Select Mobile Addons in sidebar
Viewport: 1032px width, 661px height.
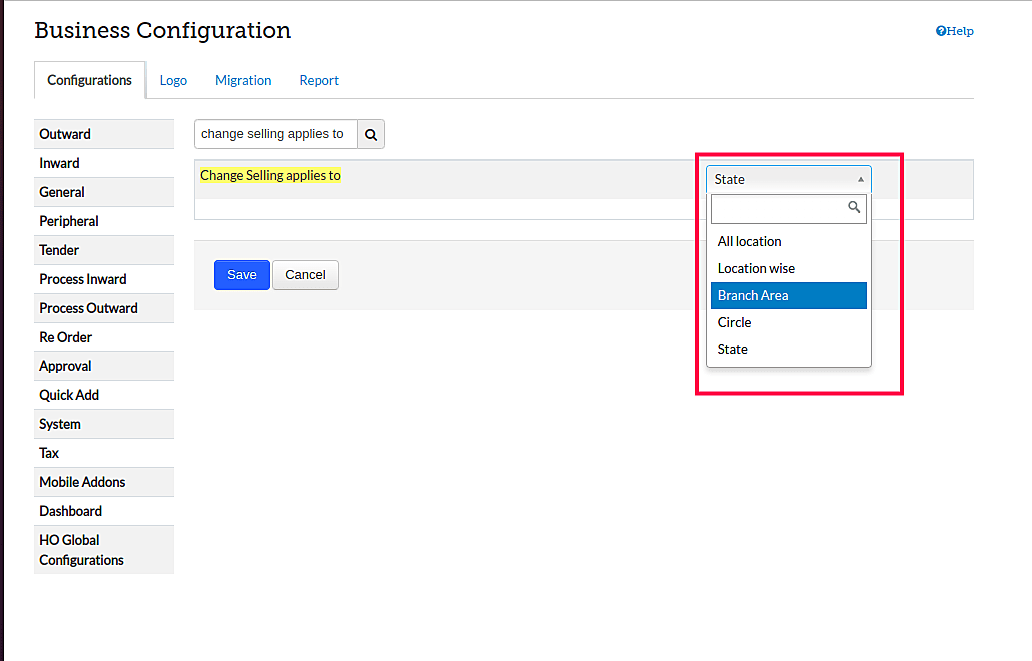click(82, 482)
